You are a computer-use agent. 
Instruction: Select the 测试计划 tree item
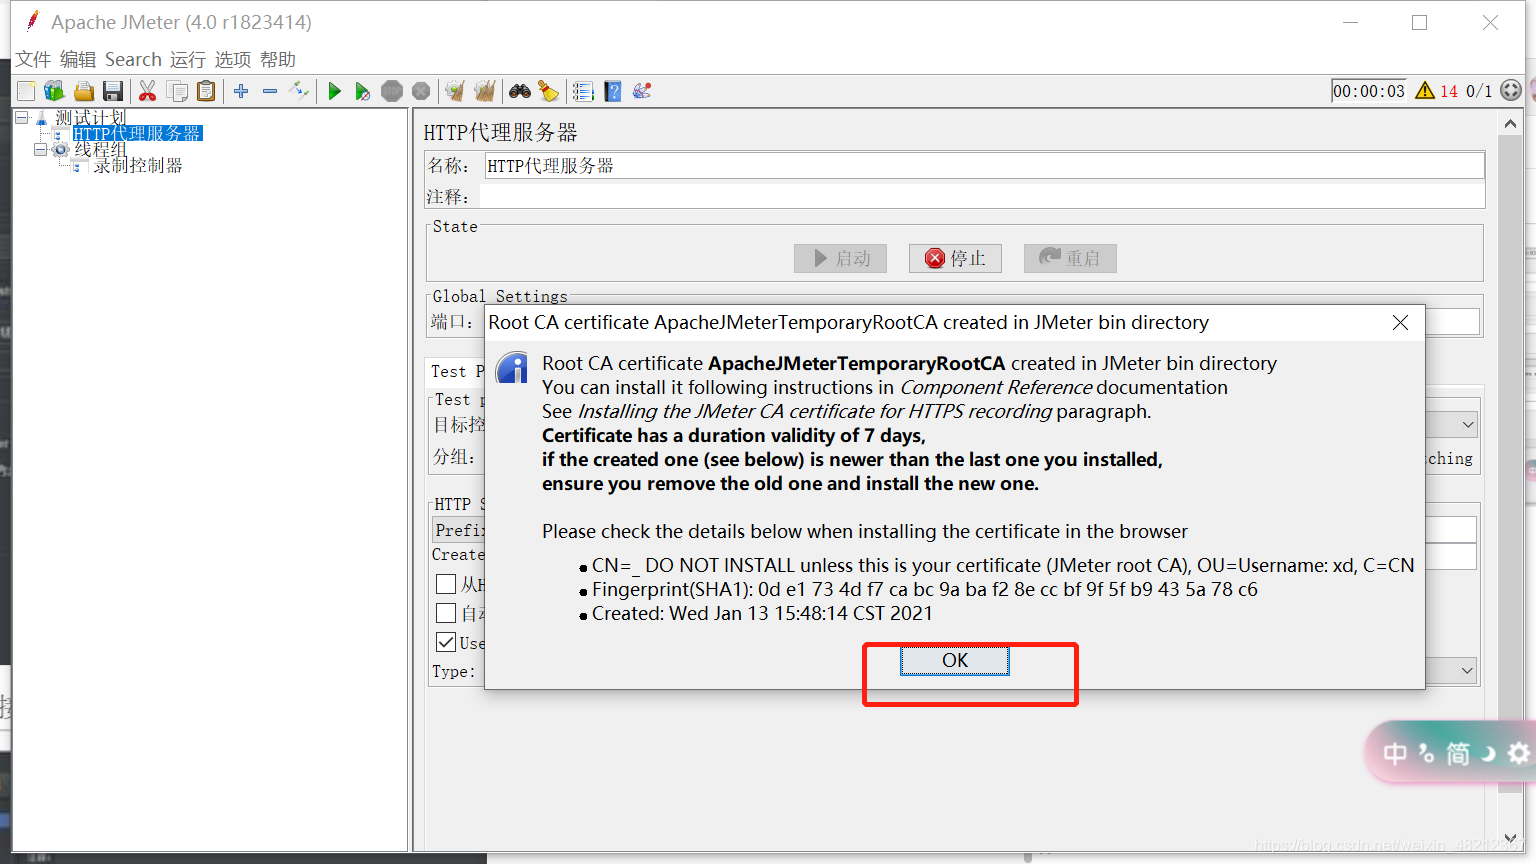(x=91, y=118)
